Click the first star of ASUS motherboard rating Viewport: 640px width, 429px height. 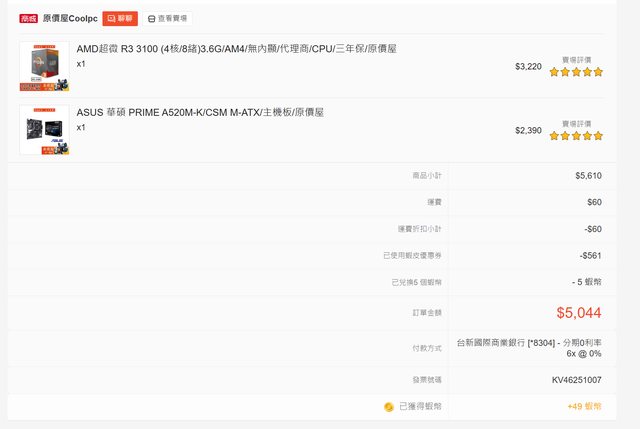click(x=554, y=135)
